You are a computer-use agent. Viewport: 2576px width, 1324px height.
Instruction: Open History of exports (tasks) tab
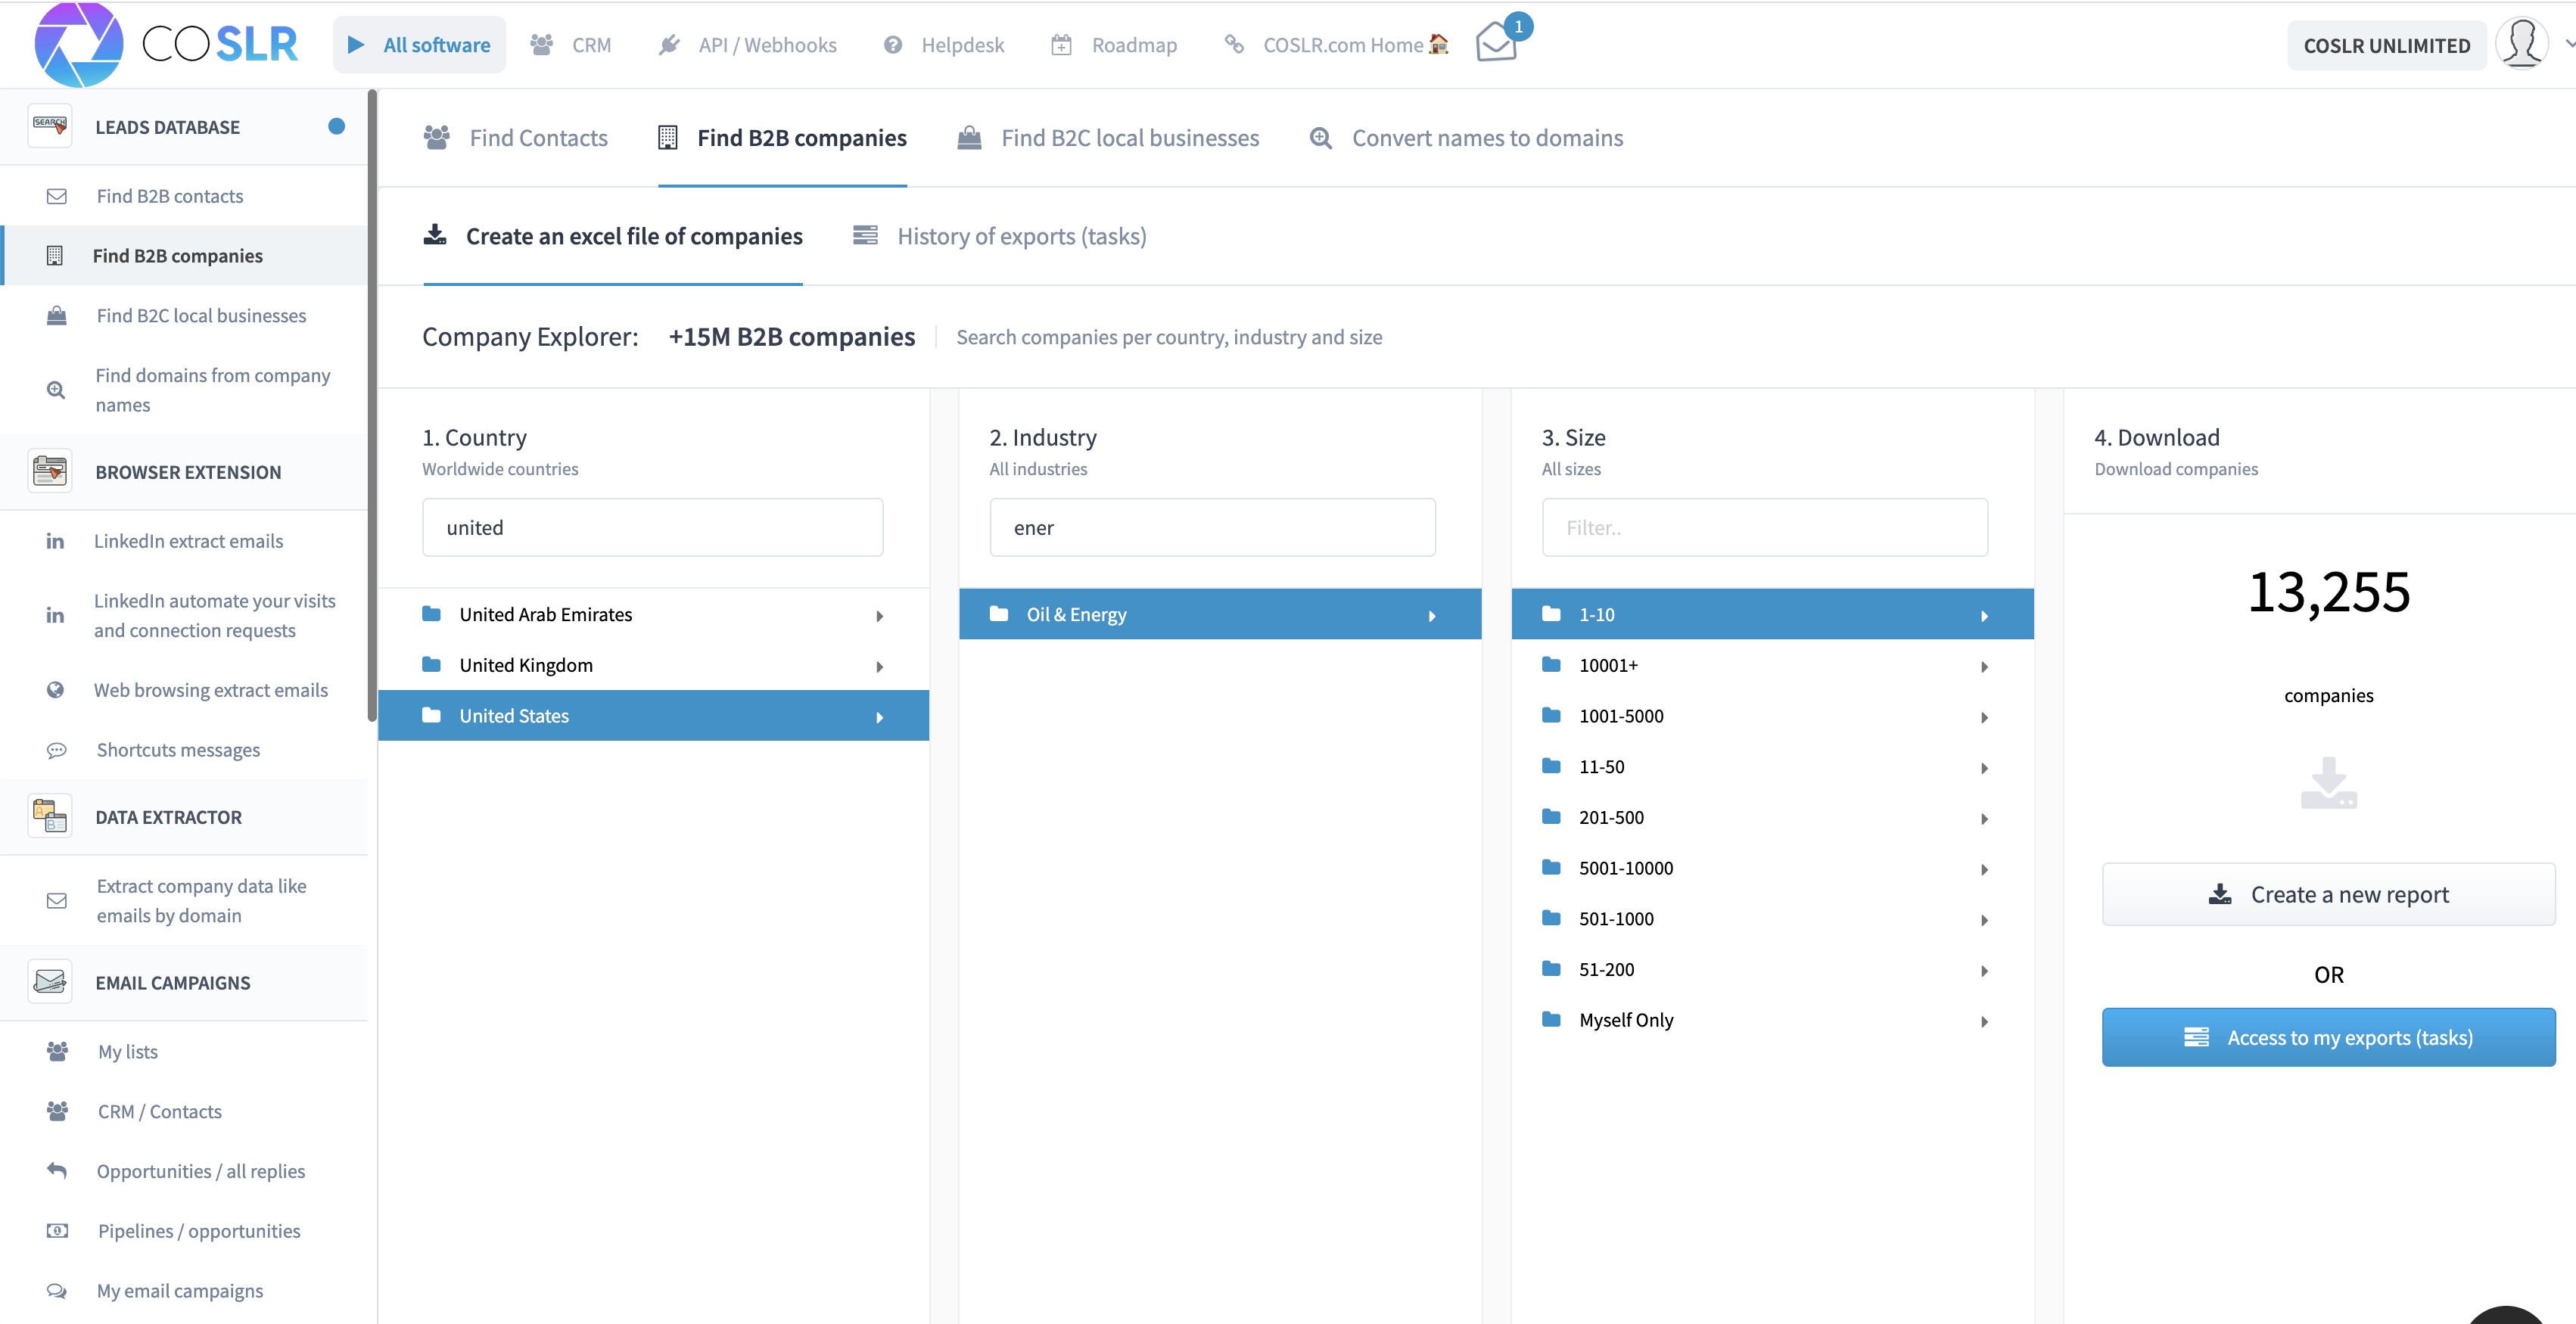click(1000, 236)
